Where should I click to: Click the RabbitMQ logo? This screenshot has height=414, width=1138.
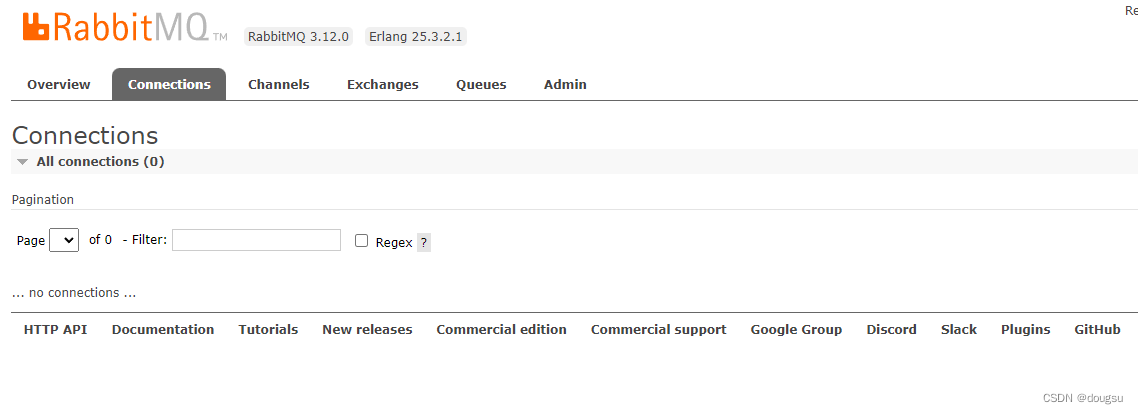(125, 27)
